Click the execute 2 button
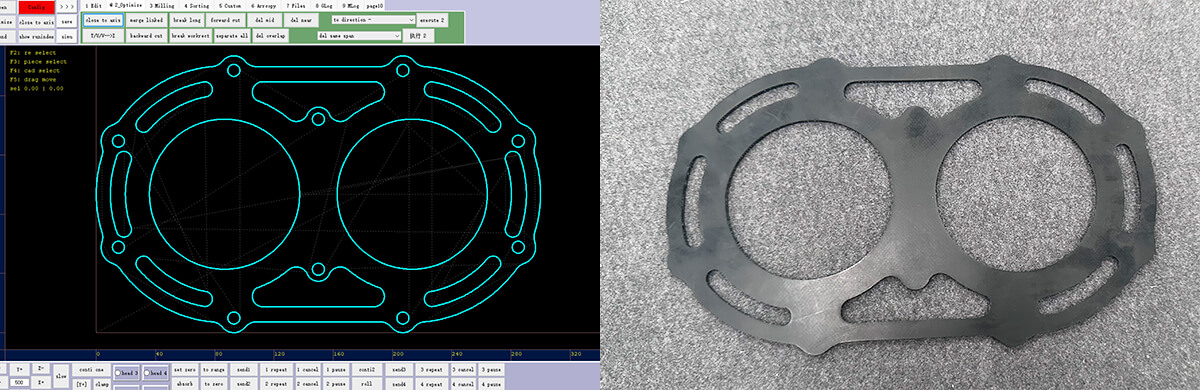This screenshot has height=390, width=1200. [432, 20]
